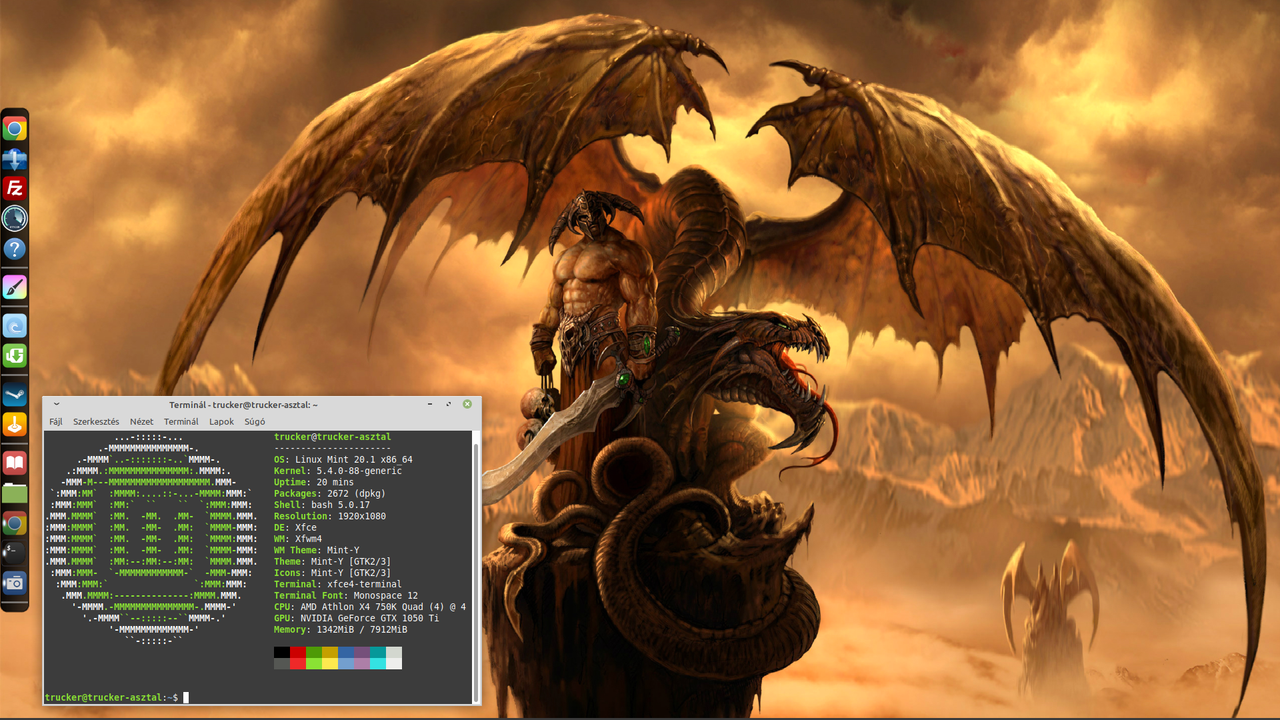Open the Terminál menu in the menu bar

[x=181, y=422]
